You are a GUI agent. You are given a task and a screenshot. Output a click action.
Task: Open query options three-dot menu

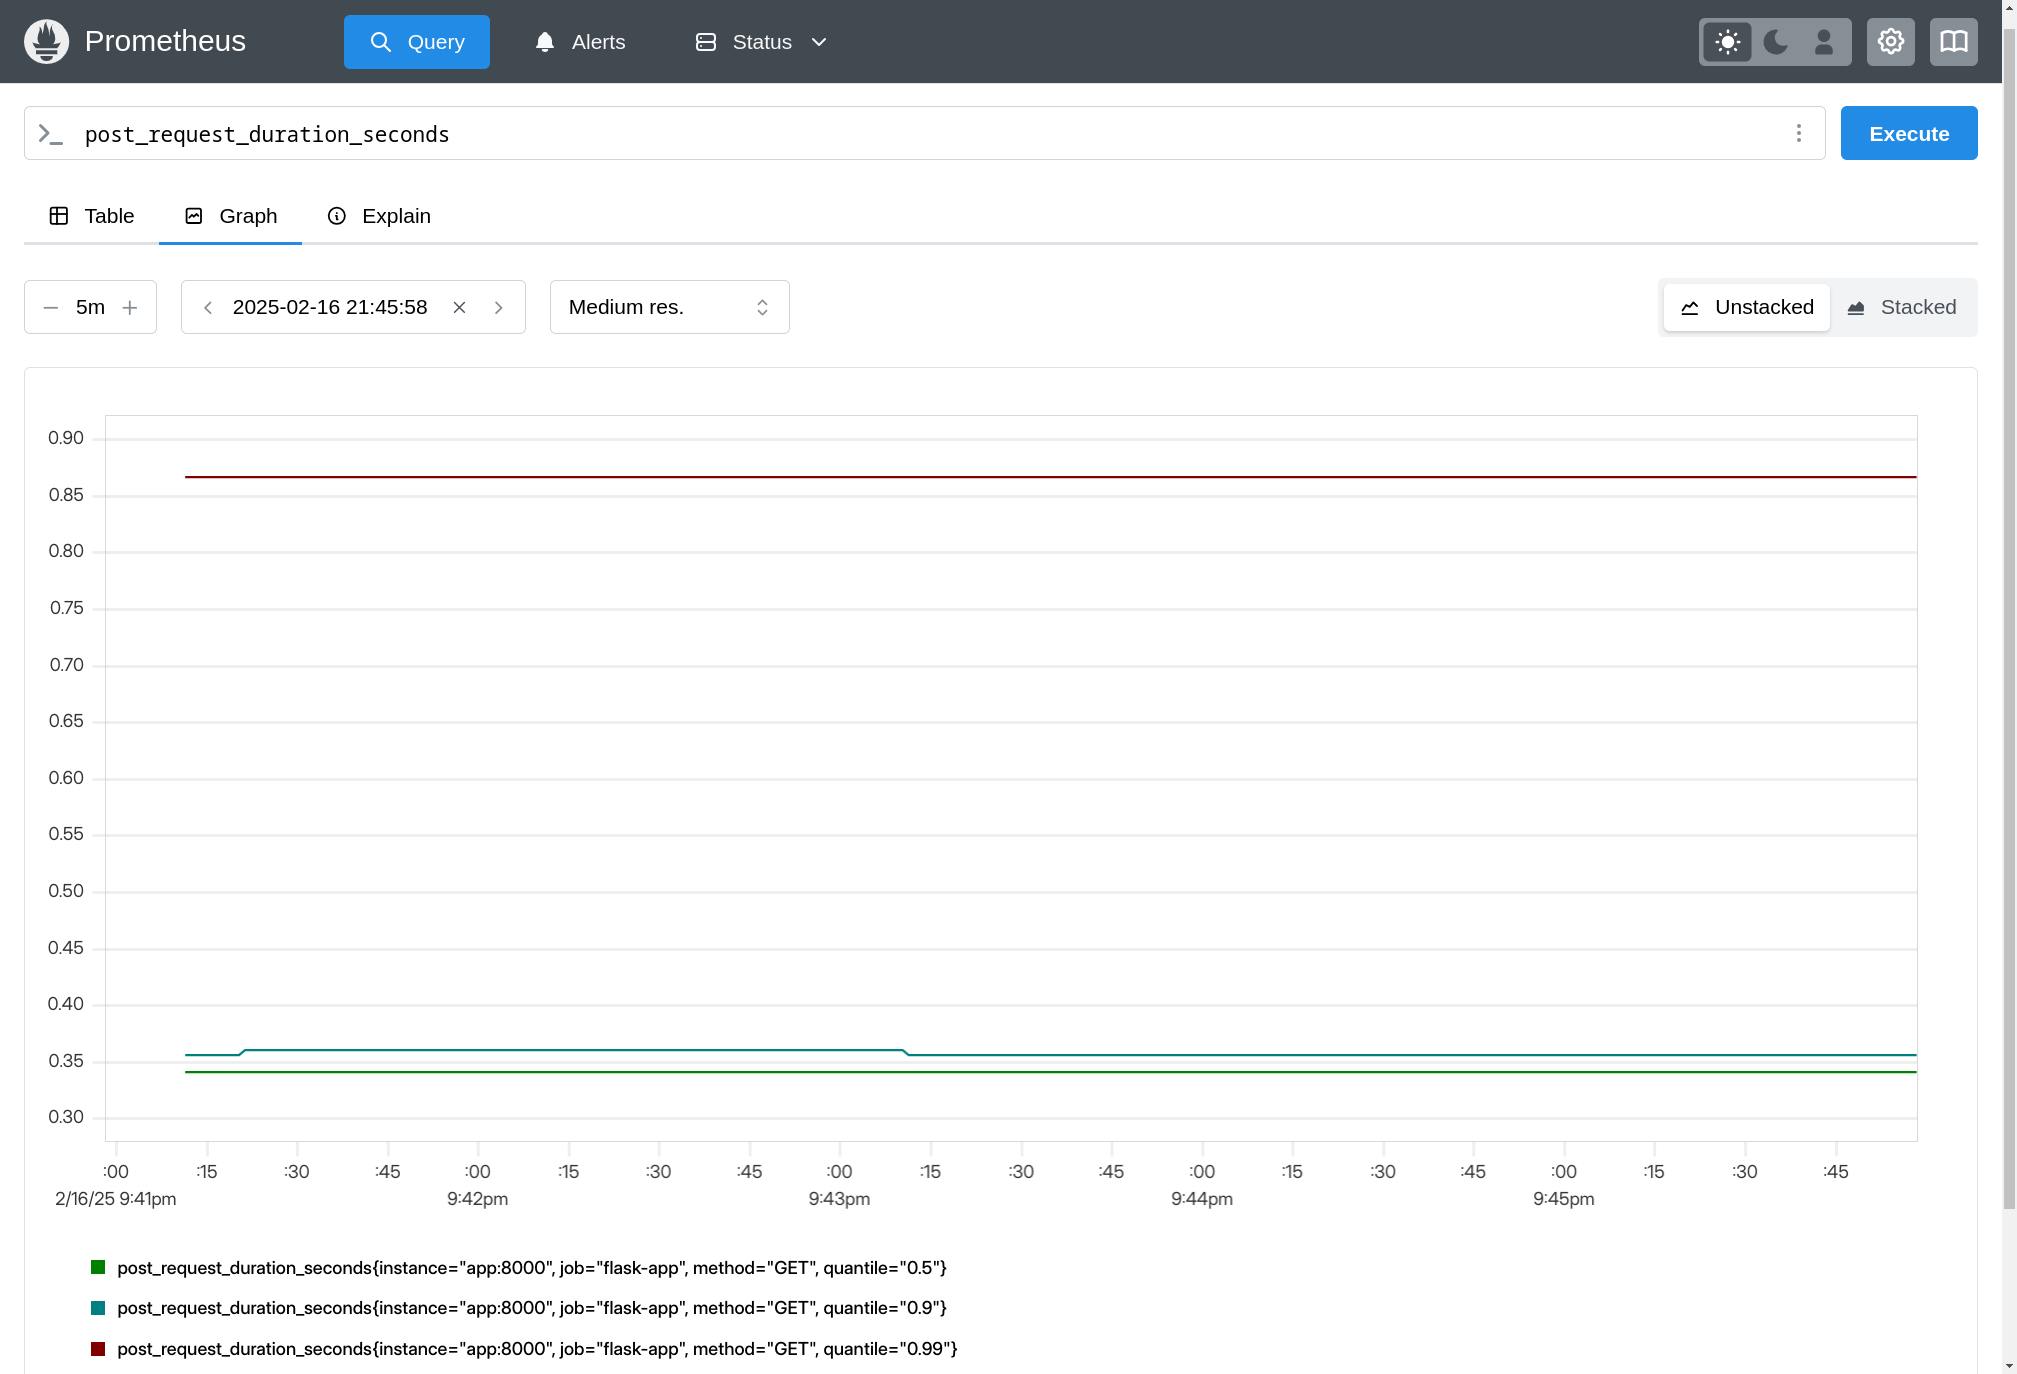pyautogui.click(x=1798, y=133)
